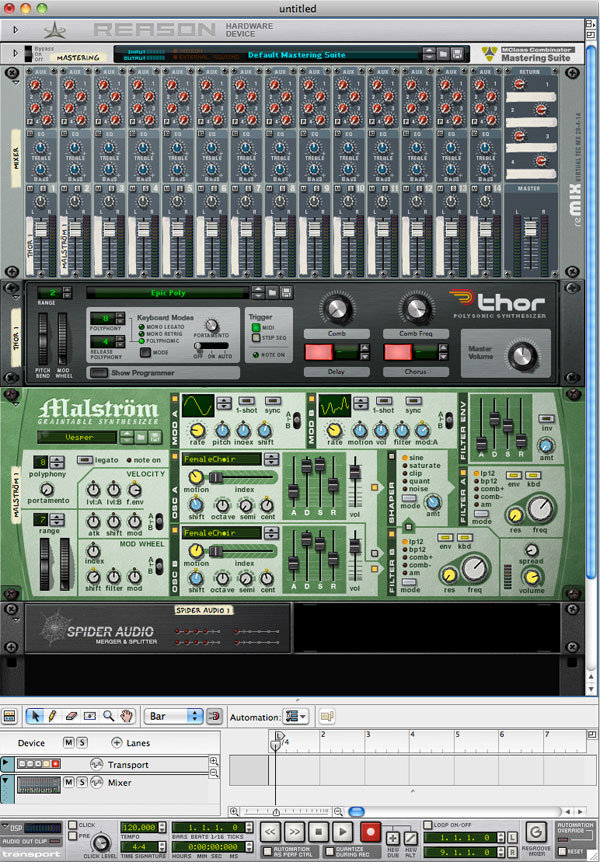
Task: Expand the Mastering Combinator fold triangle
Action: pyautogui.click(x=15, y=53)
